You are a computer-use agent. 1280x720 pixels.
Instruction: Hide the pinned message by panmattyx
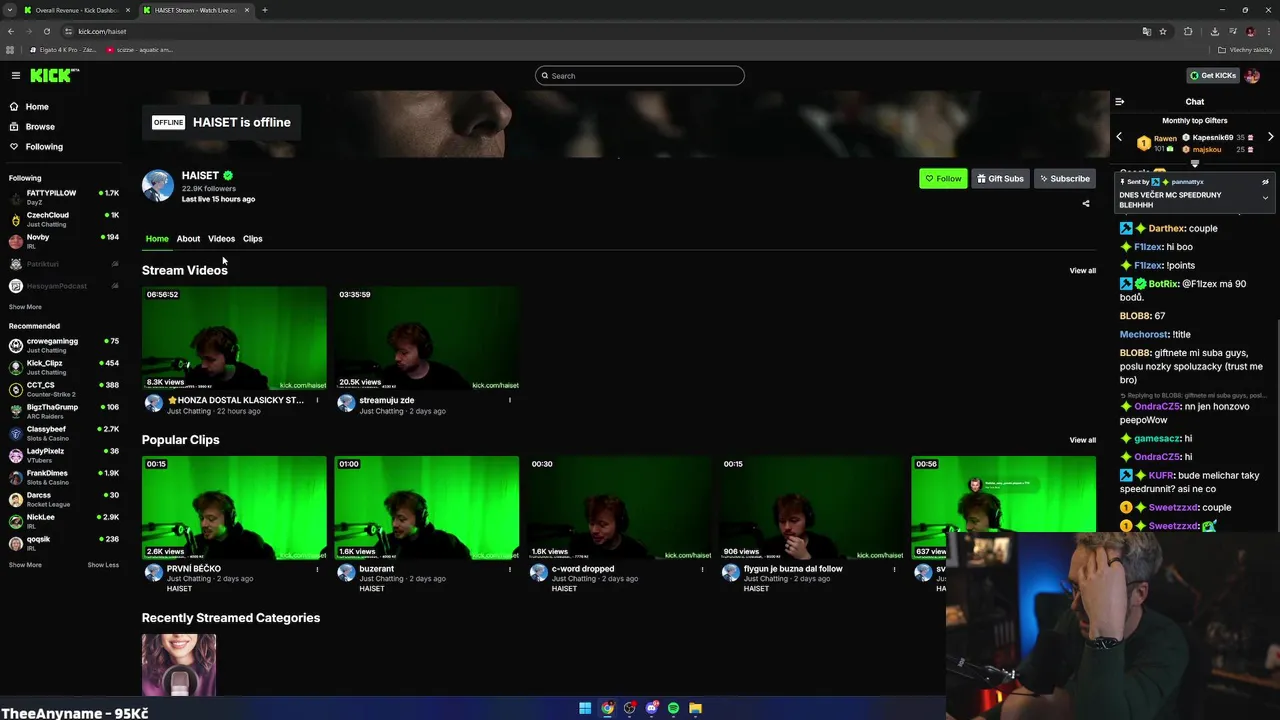1265,182
